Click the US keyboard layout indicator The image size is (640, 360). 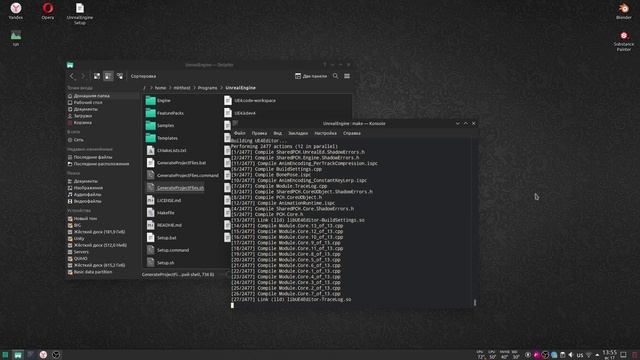580,355
